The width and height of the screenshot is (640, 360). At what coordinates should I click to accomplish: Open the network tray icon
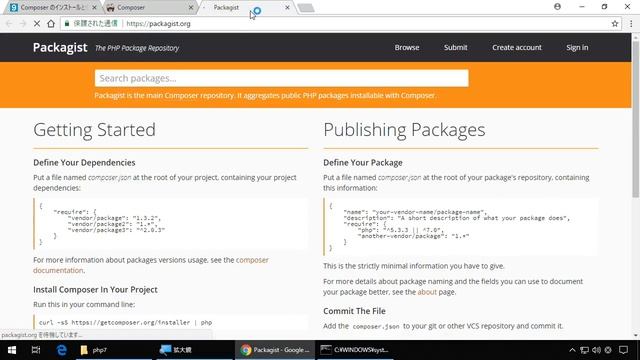584,350
